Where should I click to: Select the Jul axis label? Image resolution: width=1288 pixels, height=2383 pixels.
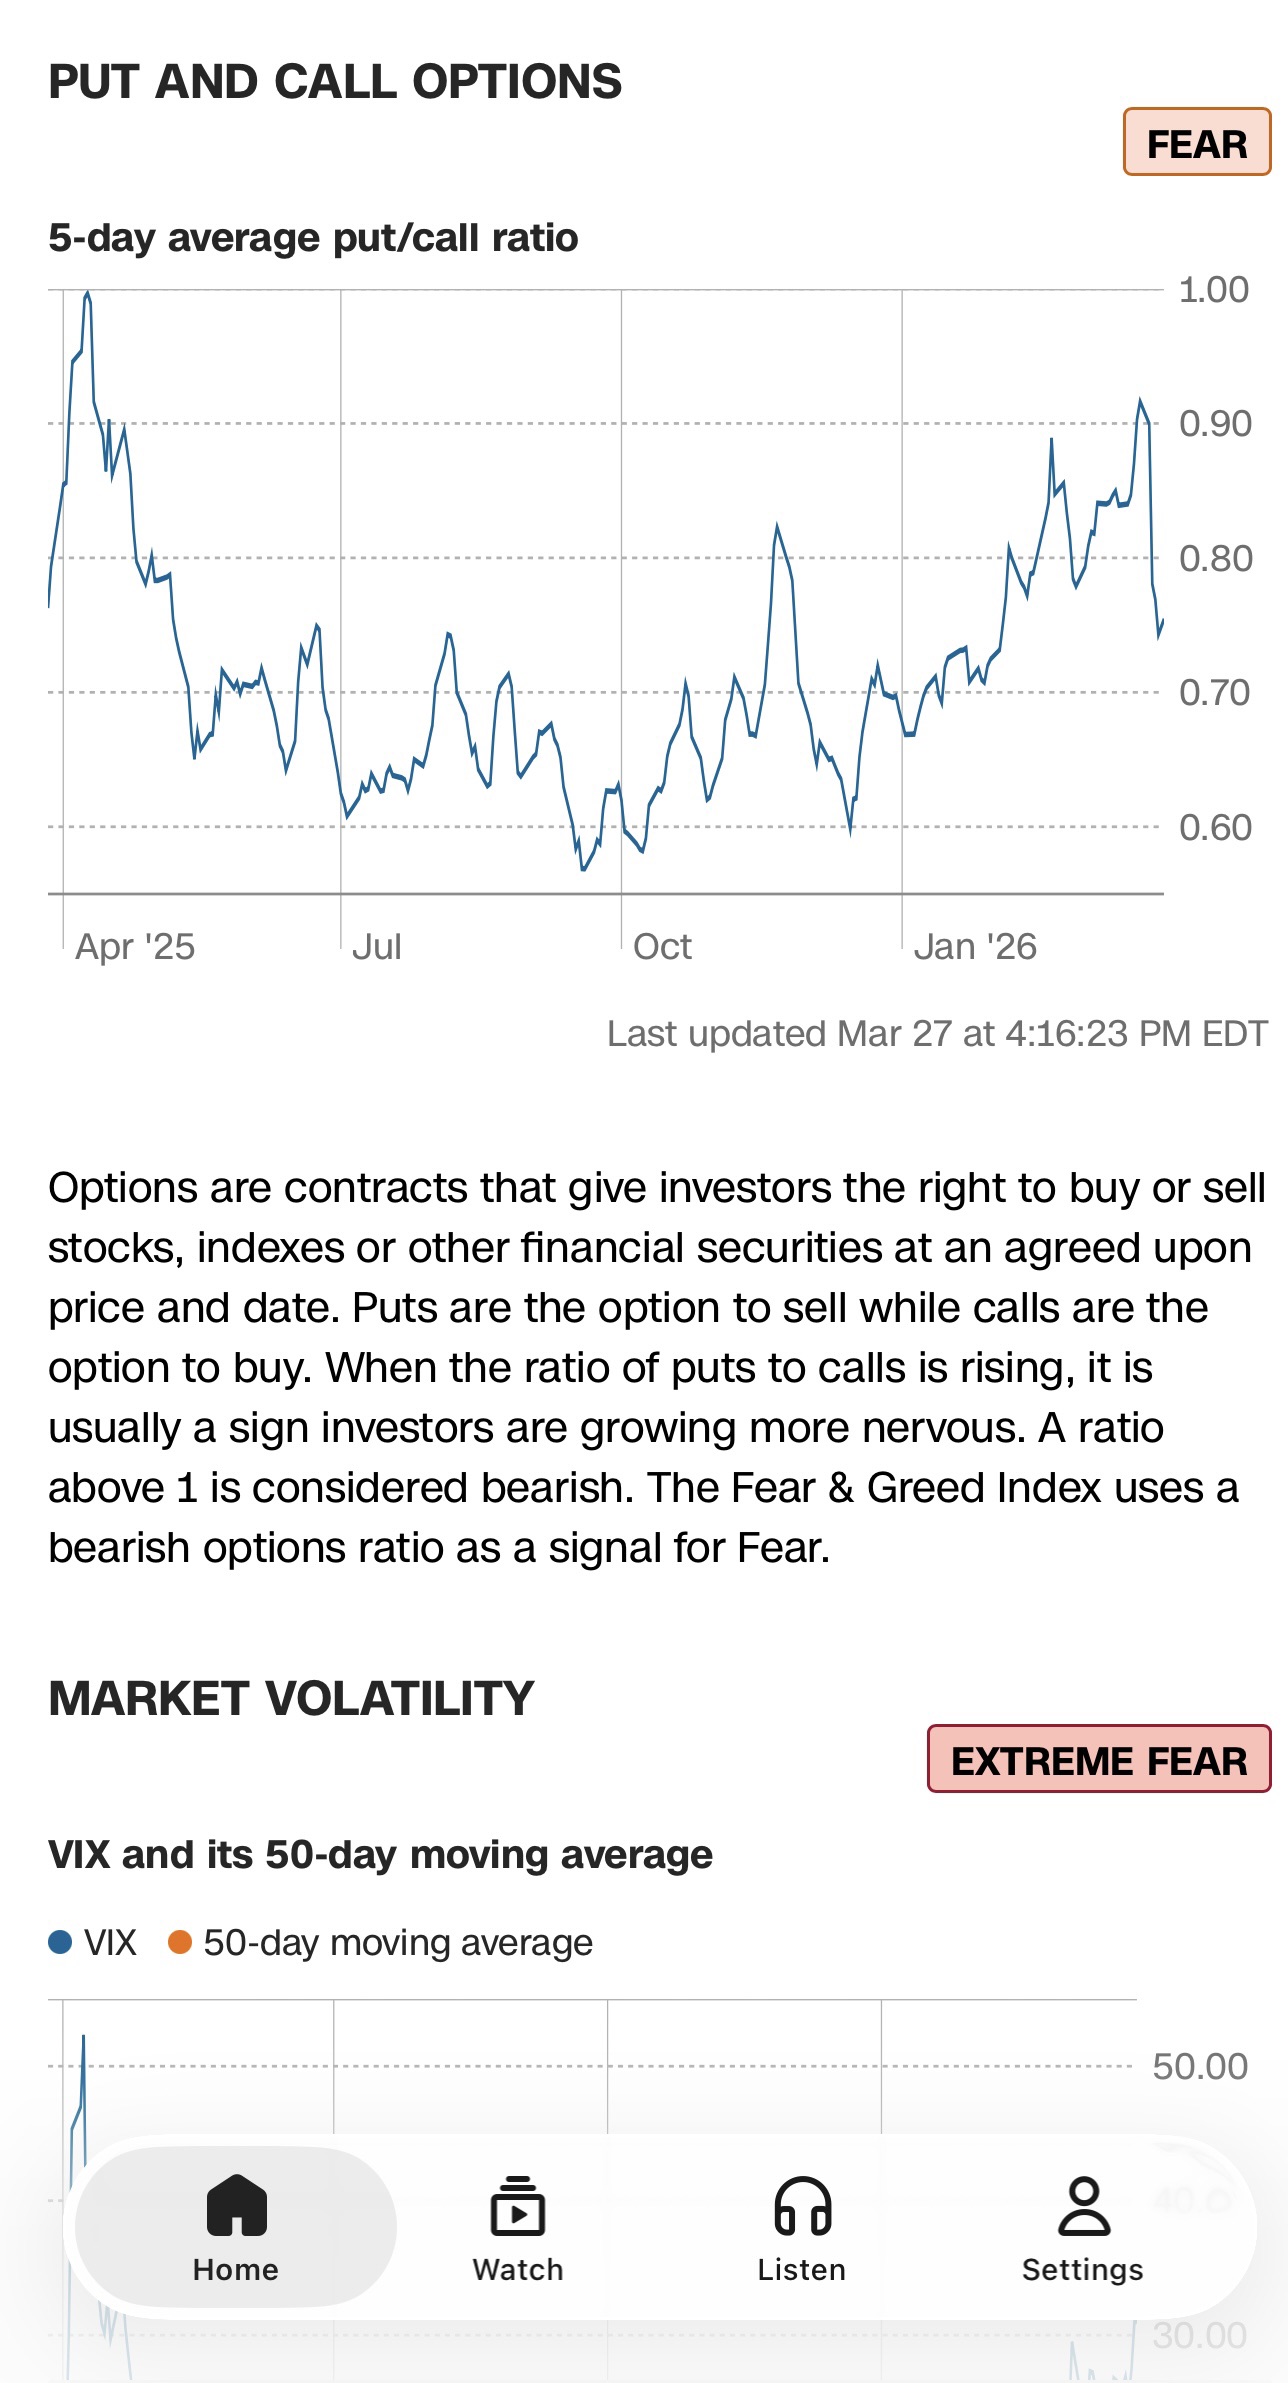pos(377,946)
